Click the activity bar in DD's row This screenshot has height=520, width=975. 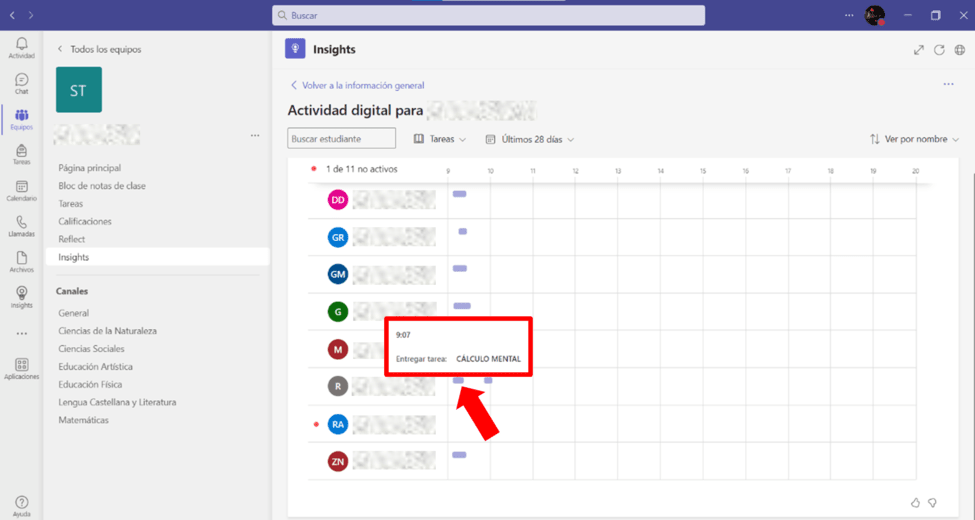coord(460,194)
